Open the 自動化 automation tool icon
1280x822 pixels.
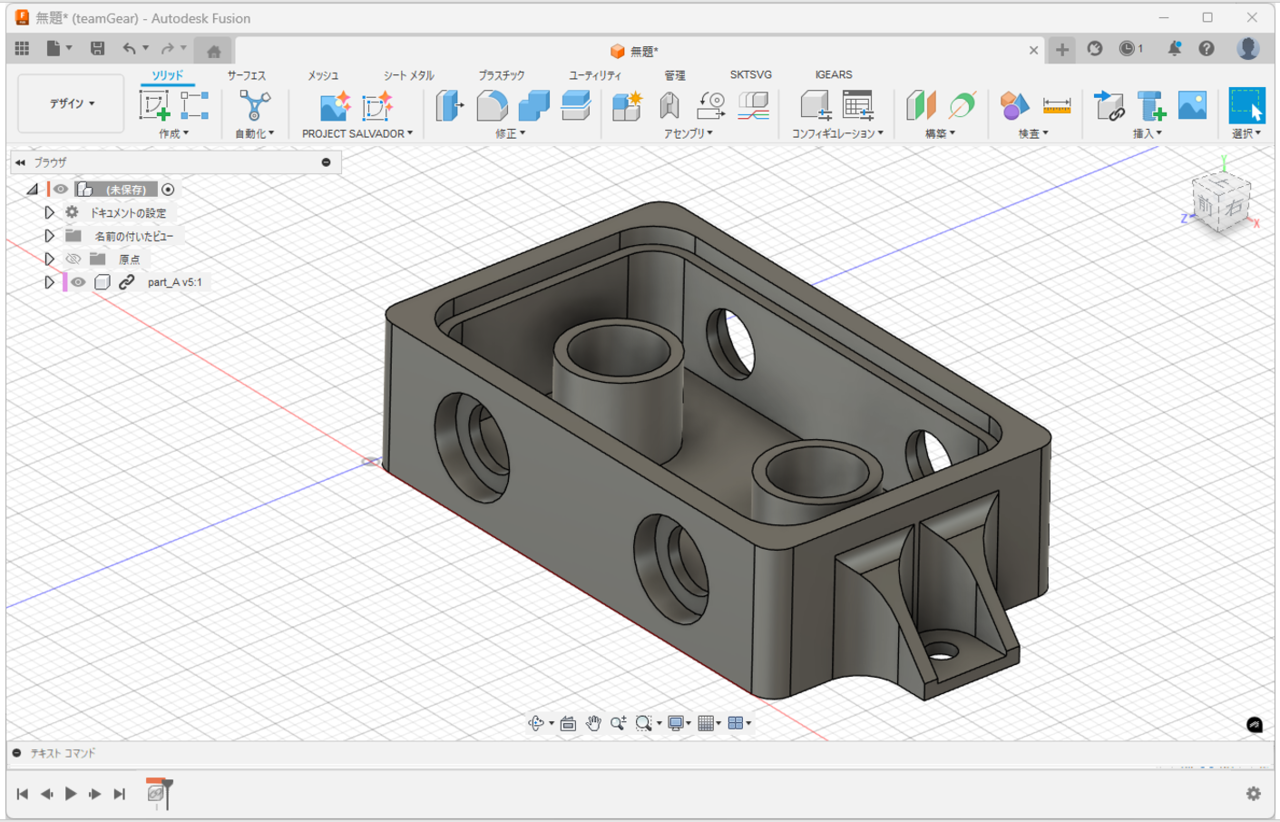tap(254, 104)
